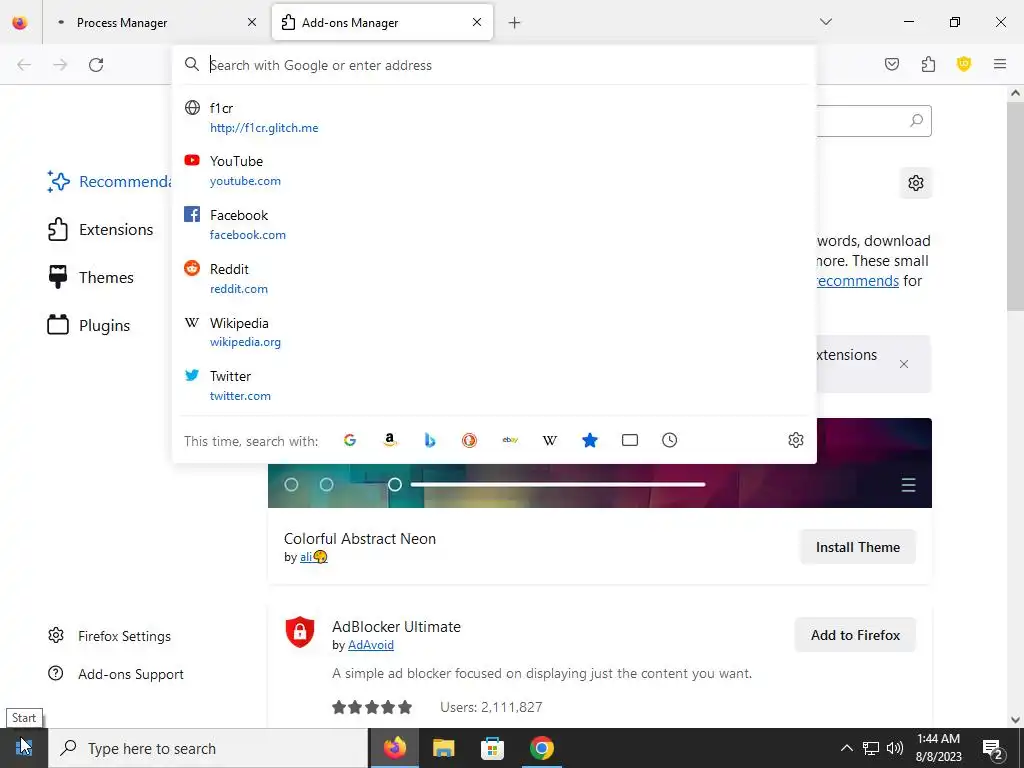Viewport: 1024px width, 768px height.
Task: Open a new tab with plus button
Action: 515,23
